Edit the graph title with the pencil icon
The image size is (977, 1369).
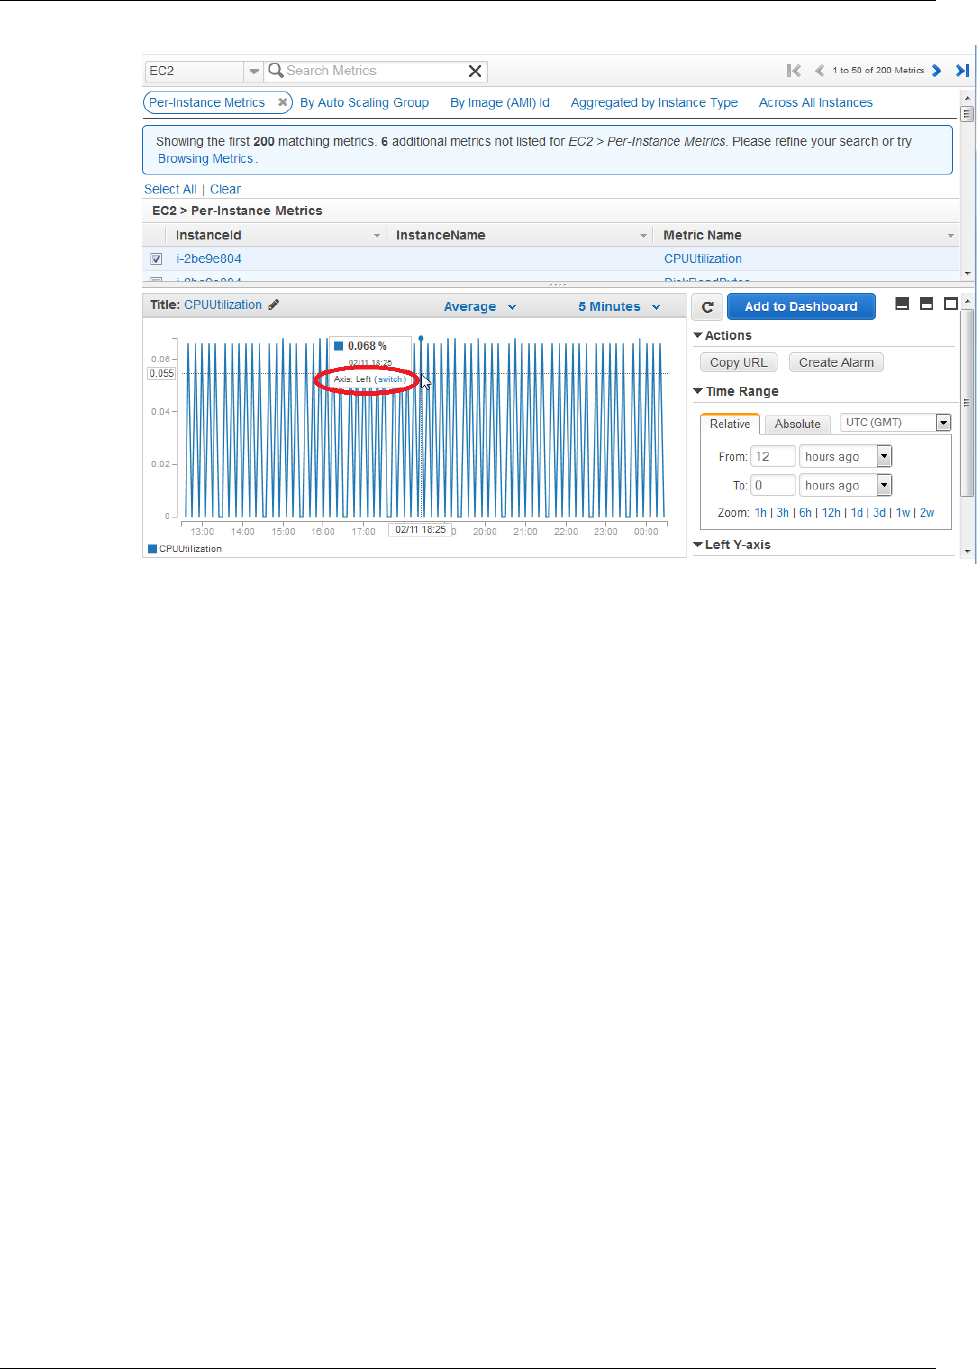274,305
